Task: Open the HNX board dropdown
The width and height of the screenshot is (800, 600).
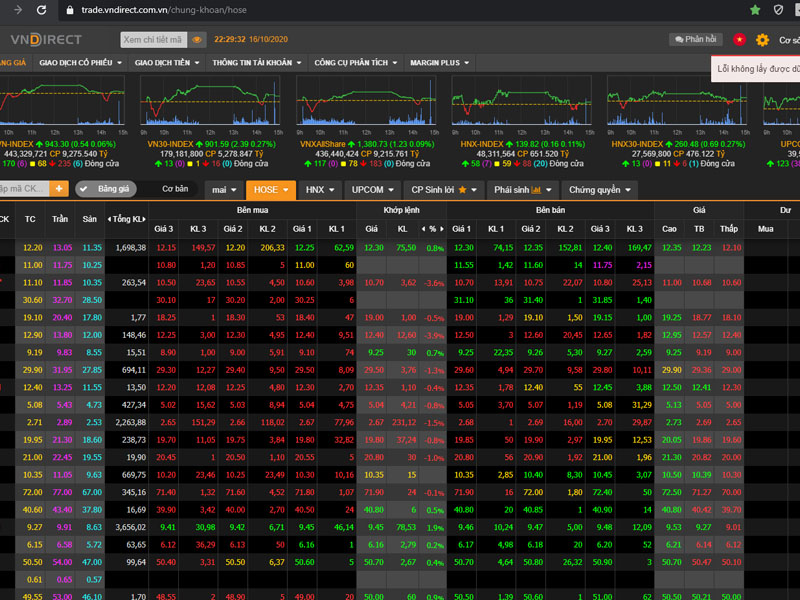Action: [x=320, y=190]
